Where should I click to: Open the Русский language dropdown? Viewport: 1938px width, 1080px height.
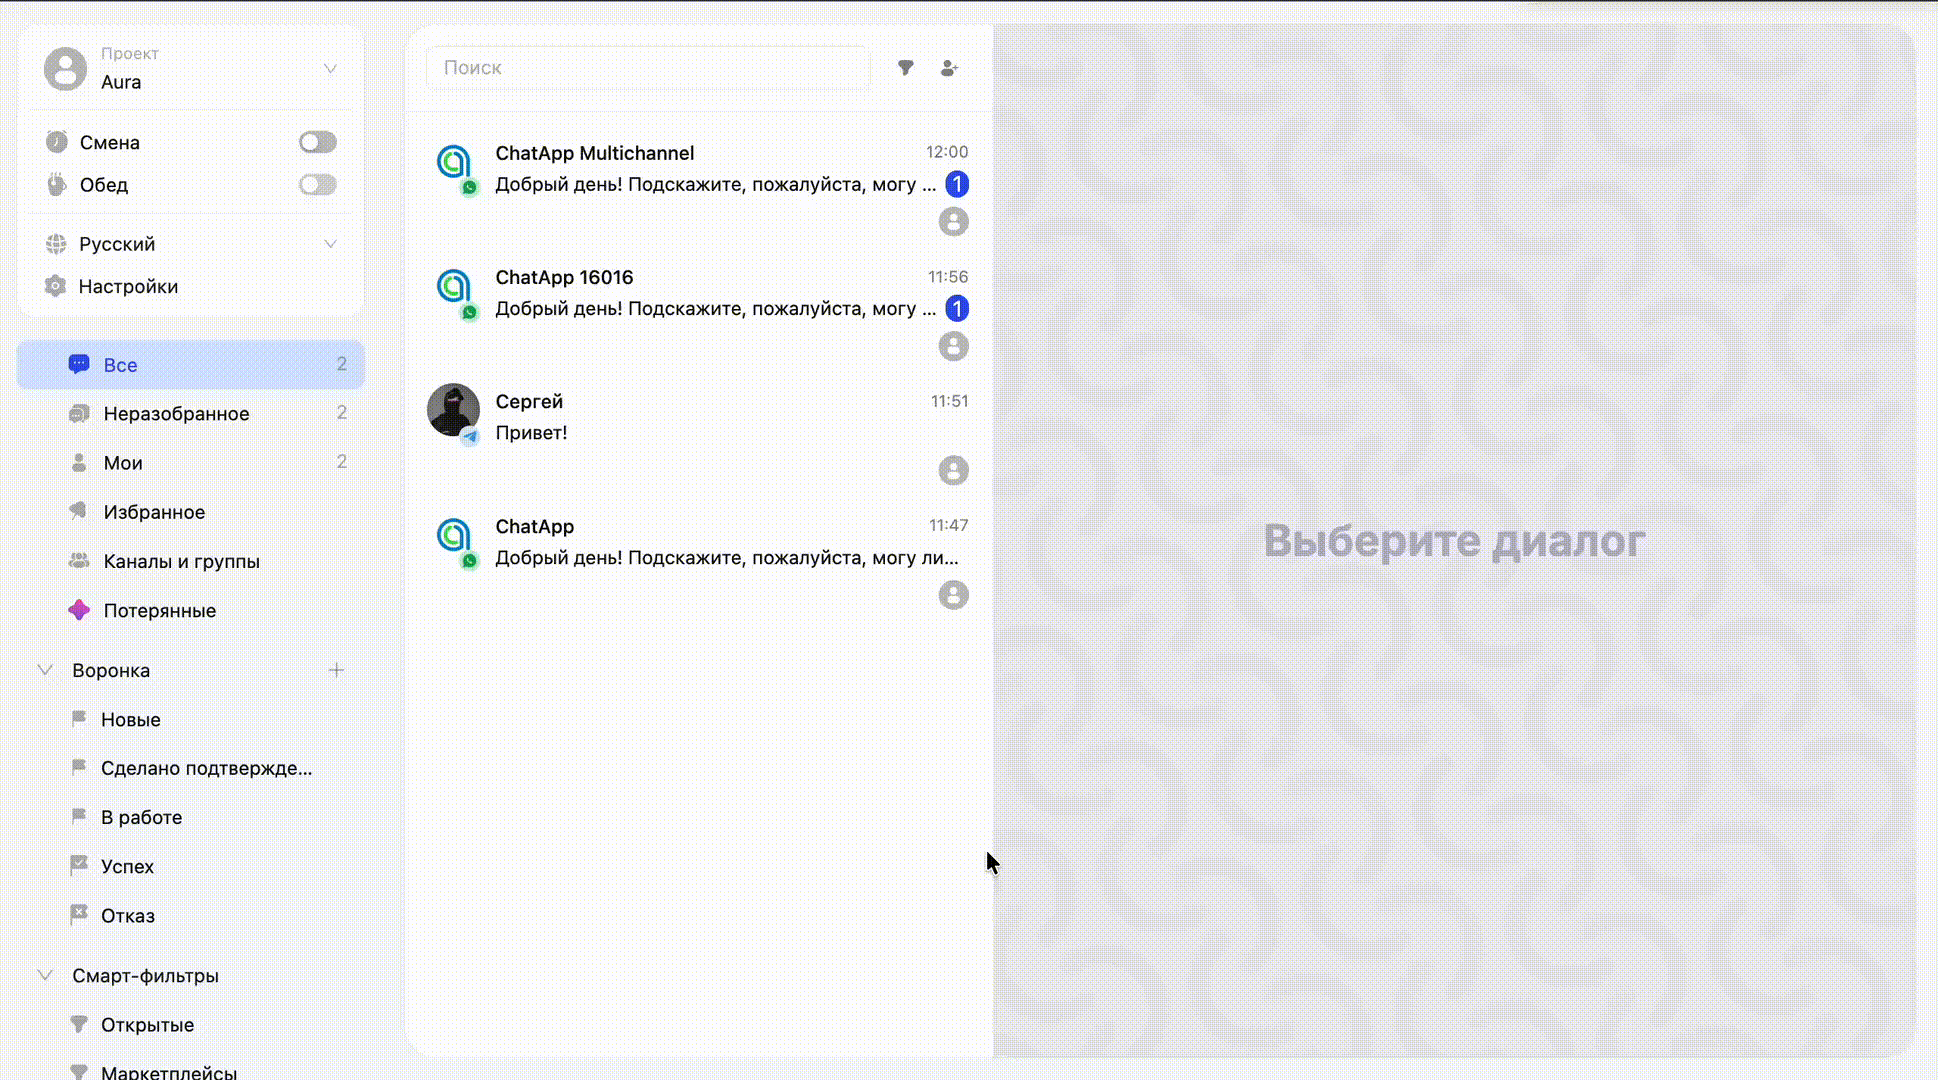330,244
